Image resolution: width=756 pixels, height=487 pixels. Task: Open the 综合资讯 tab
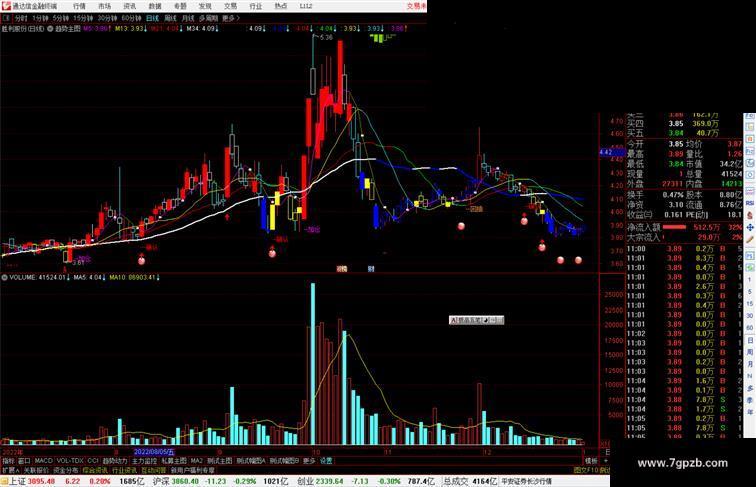point(95,470)
